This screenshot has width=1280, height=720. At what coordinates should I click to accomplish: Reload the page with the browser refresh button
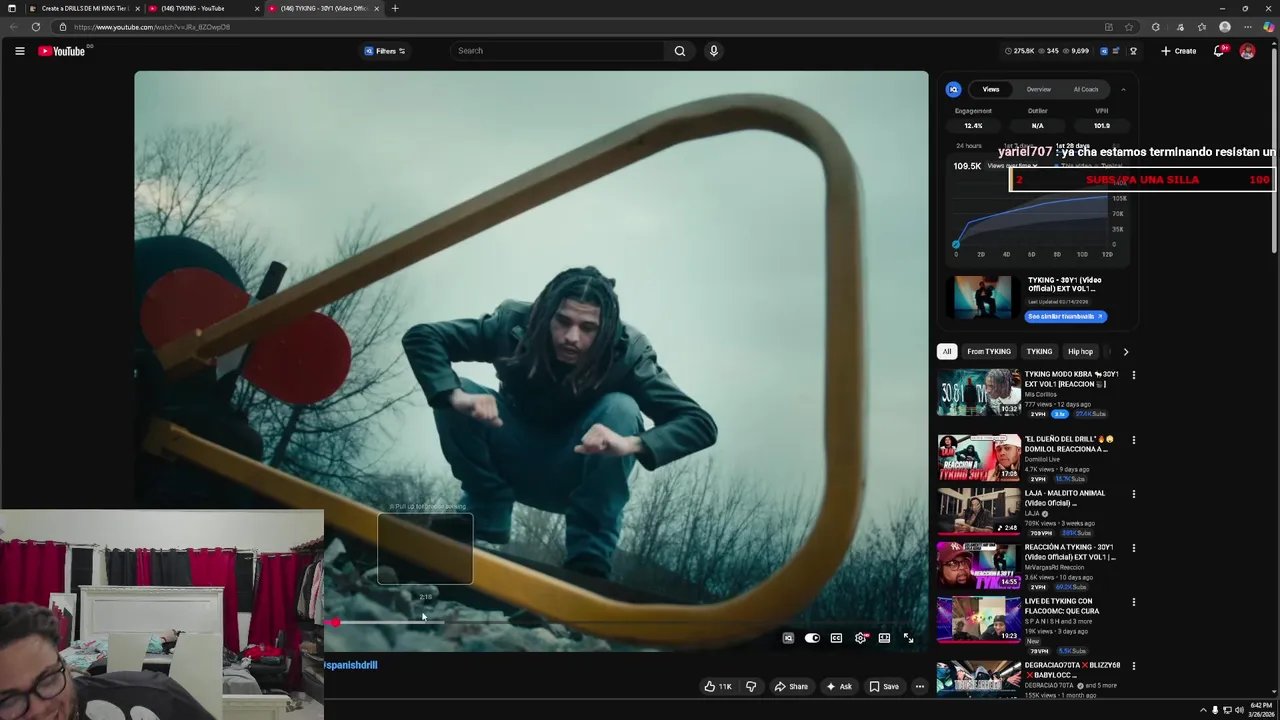click(36, 27)
